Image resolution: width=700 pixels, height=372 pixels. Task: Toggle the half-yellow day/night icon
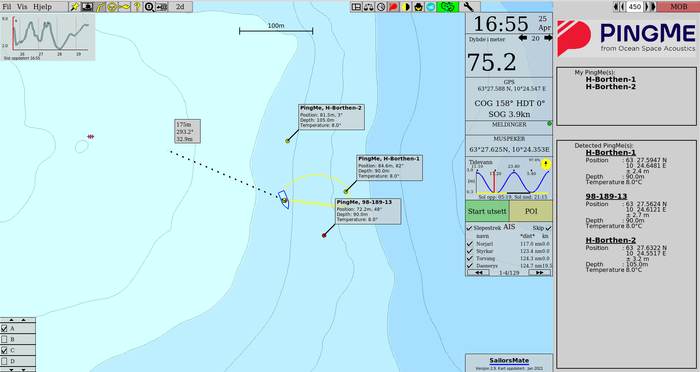[406, 7]
